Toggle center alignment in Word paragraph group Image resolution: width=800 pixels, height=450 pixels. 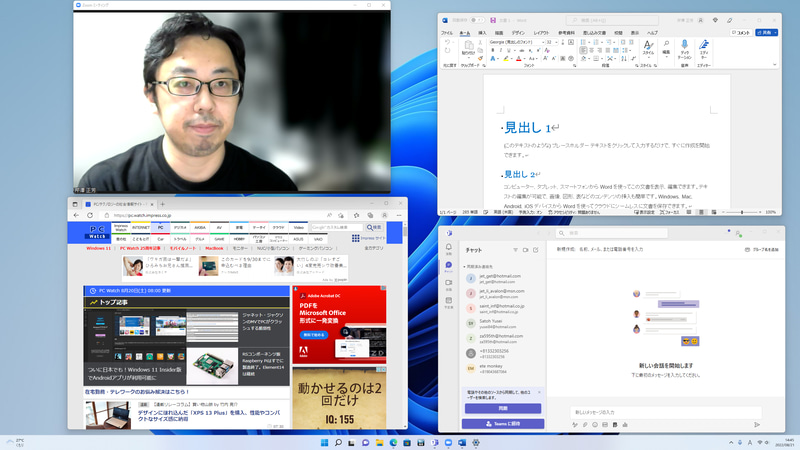pos(592,51)
